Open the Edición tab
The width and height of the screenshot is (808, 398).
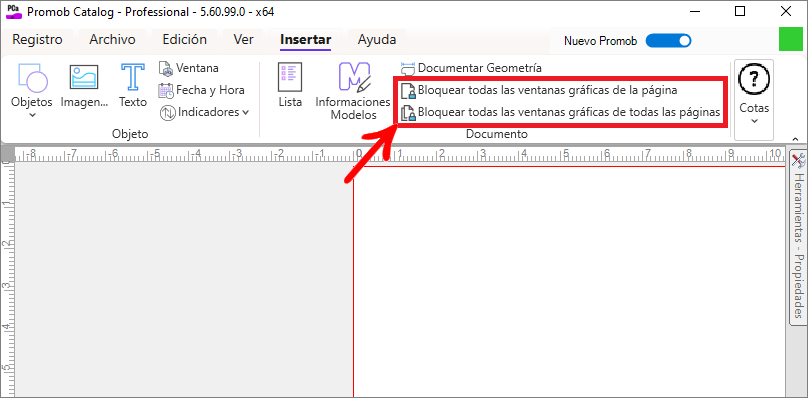click(184, 40)
